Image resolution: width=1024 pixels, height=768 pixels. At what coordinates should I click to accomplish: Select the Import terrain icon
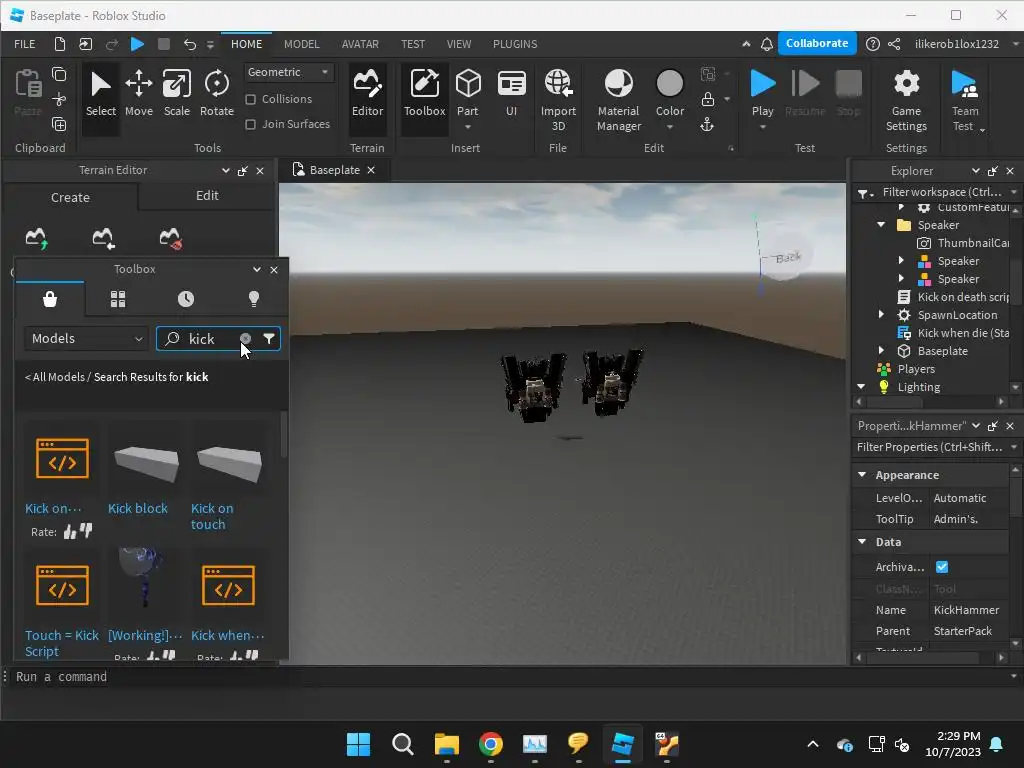click(x=103, y=238)
